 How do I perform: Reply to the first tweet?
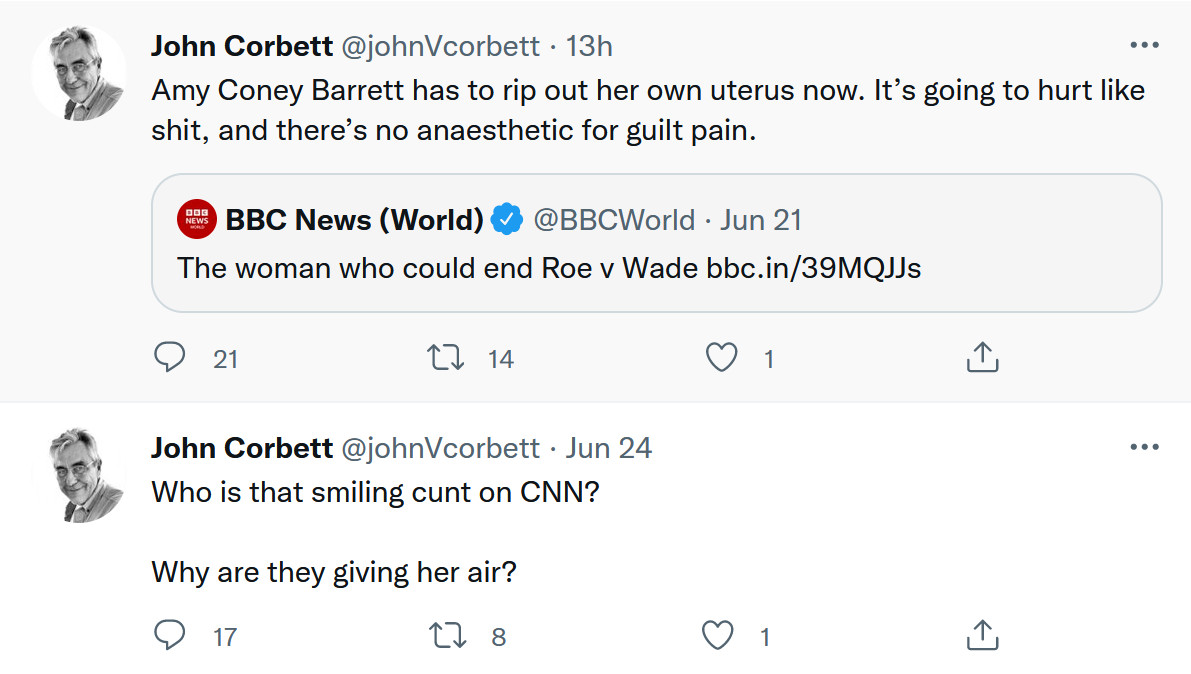[x=170, y=357]
